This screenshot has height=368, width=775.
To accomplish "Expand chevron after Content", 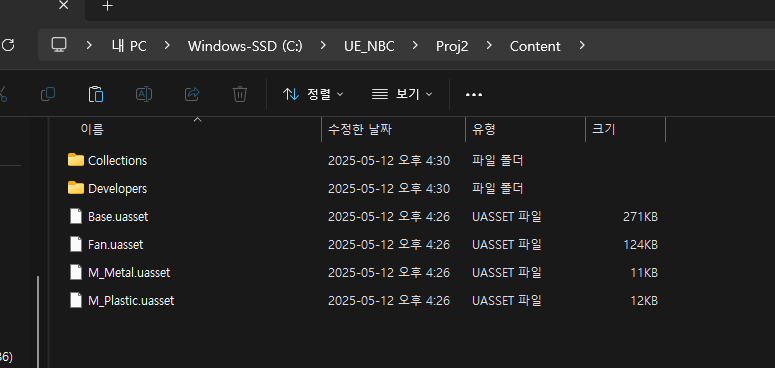I will pyautogui.click(x=582, y=45).
